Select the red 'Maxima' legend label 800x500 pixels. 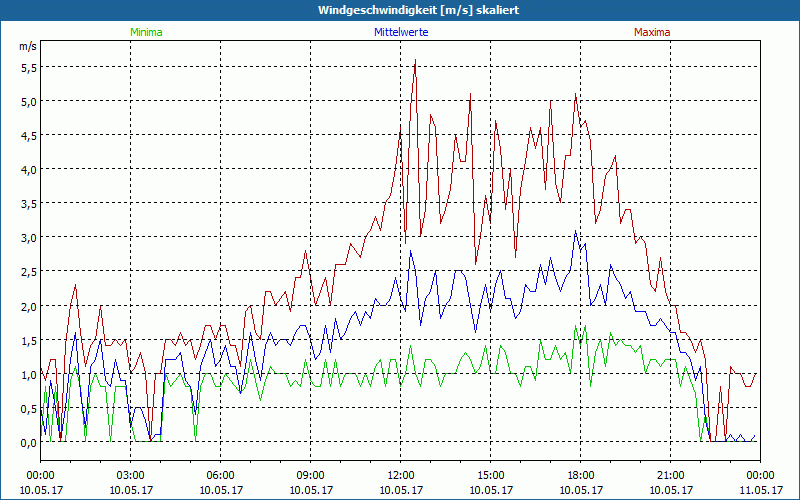pyautogui.click(x=652, y=32)
